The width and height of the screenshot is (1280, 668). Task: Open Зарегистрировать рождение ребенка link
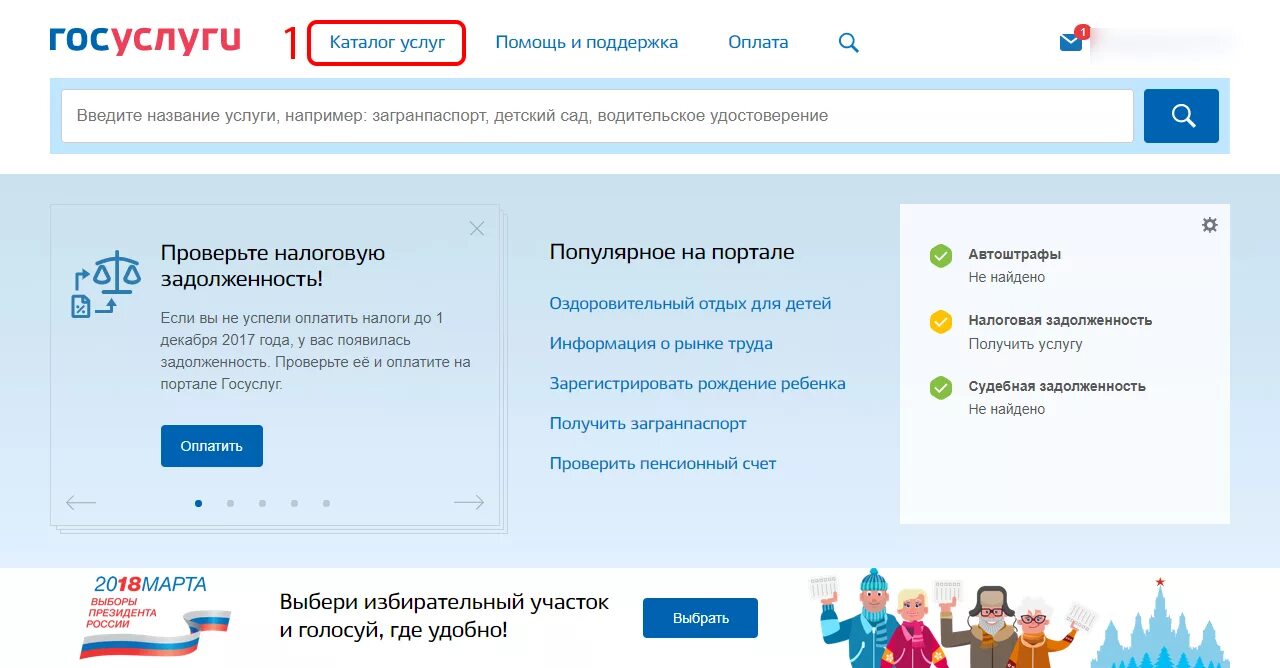click(x=697, y=383)
